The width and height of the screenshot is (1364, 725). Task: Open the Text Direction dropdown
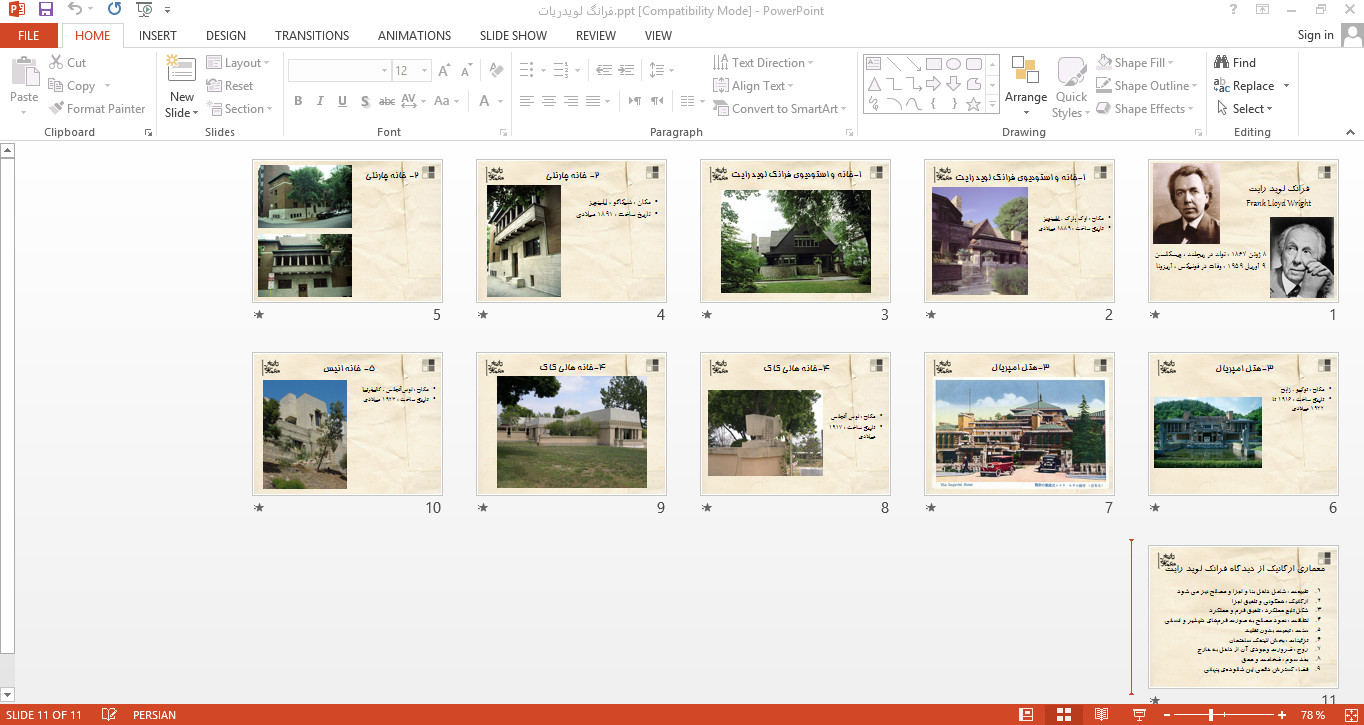coord(764,63)
